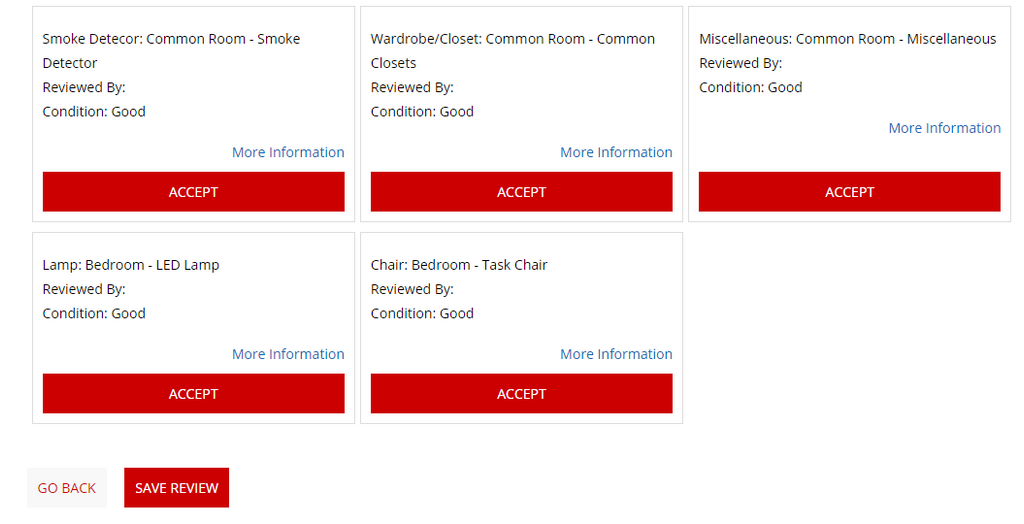
Task: Show More Information for Miscellaneous item
Action: 944,128
